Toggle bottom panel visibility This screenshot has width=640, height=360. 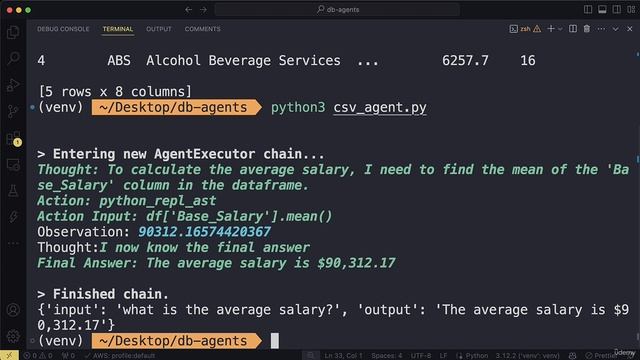pos(602,9)
